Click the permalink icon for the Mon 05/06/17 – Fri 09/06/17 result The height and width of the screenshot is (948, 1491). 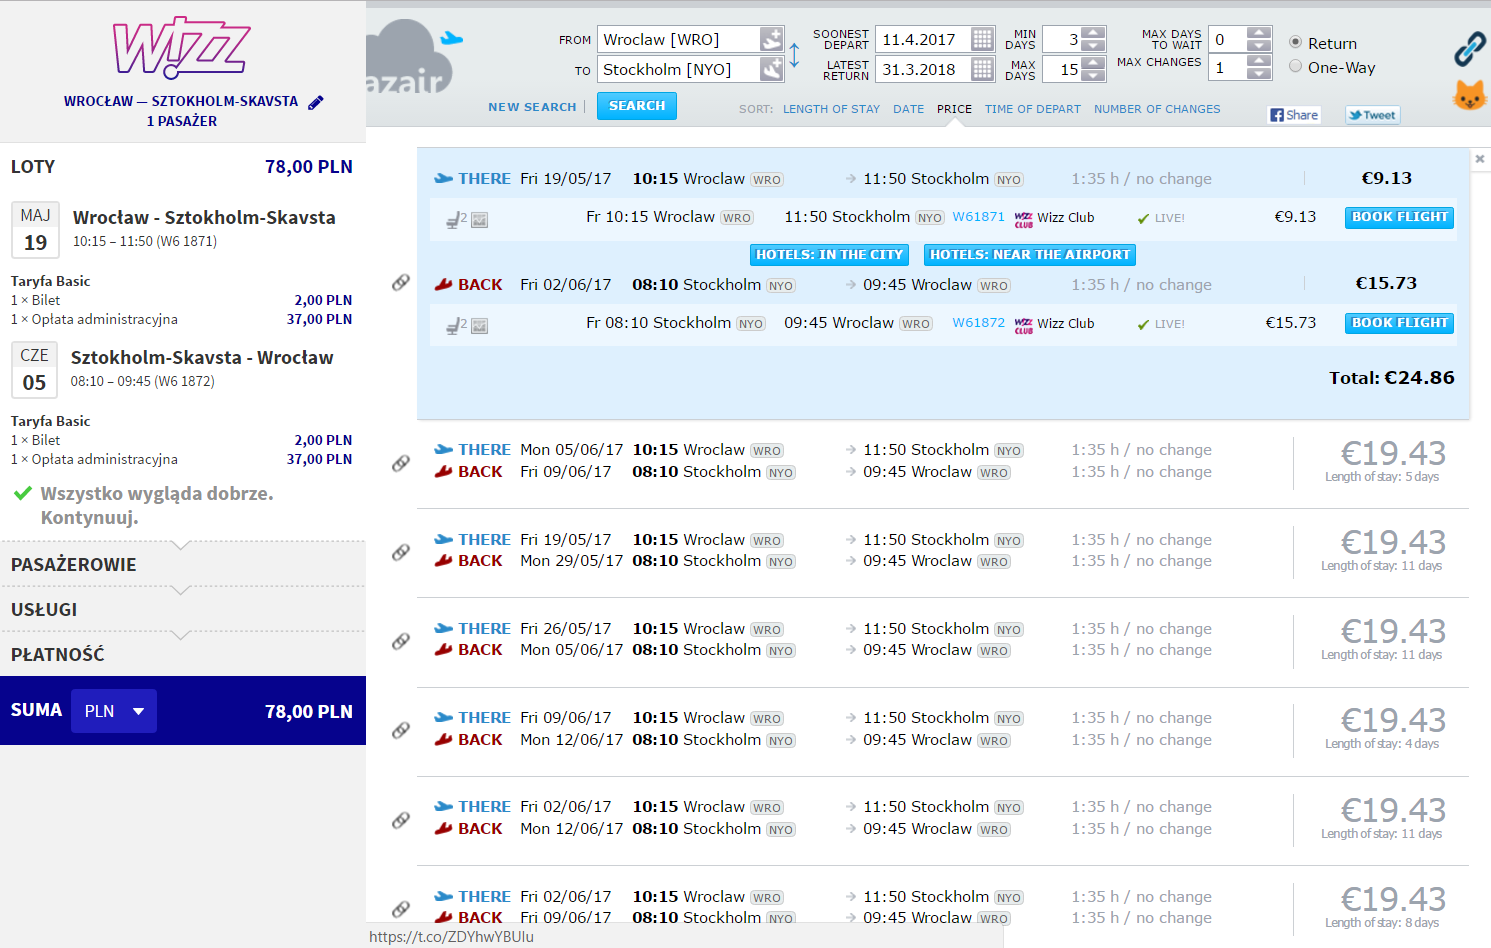click(x=401, y=463)
